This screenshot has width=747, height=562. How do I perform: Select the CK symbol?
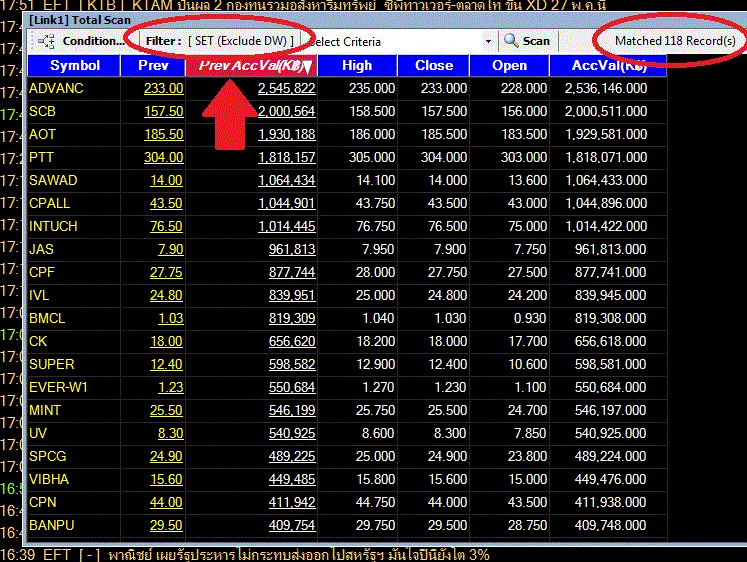(x=38, y=341)
